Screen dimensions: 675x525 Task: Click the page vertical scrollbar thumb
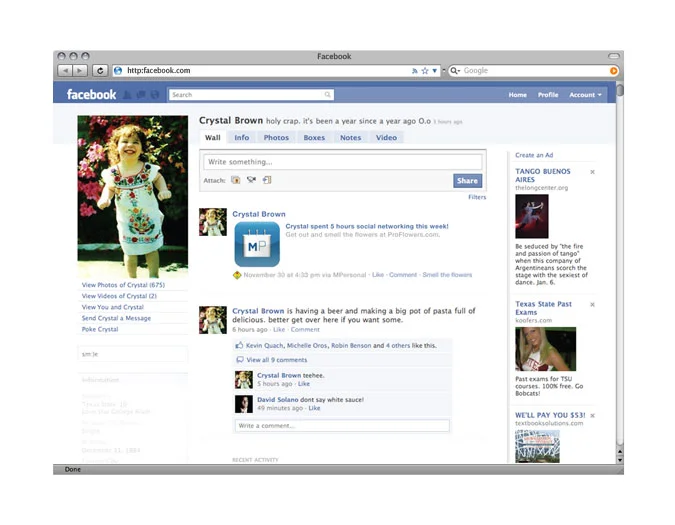(620, 90)
